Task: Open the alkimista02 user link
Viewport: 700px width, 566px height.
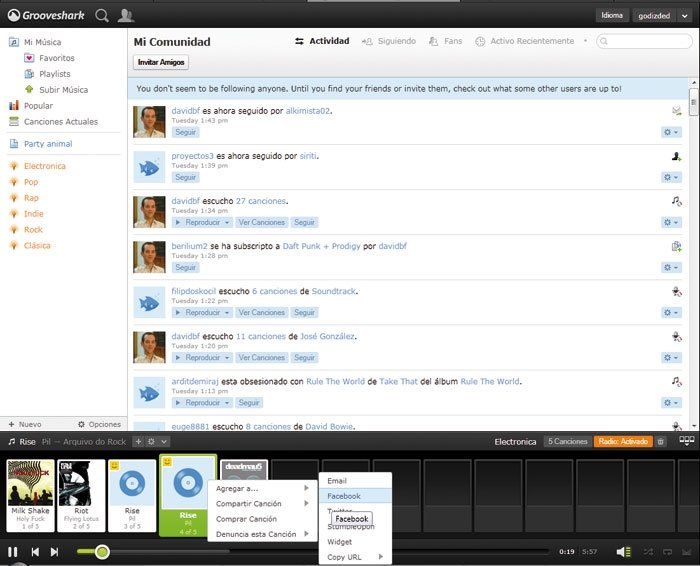Action: point(308,111)
